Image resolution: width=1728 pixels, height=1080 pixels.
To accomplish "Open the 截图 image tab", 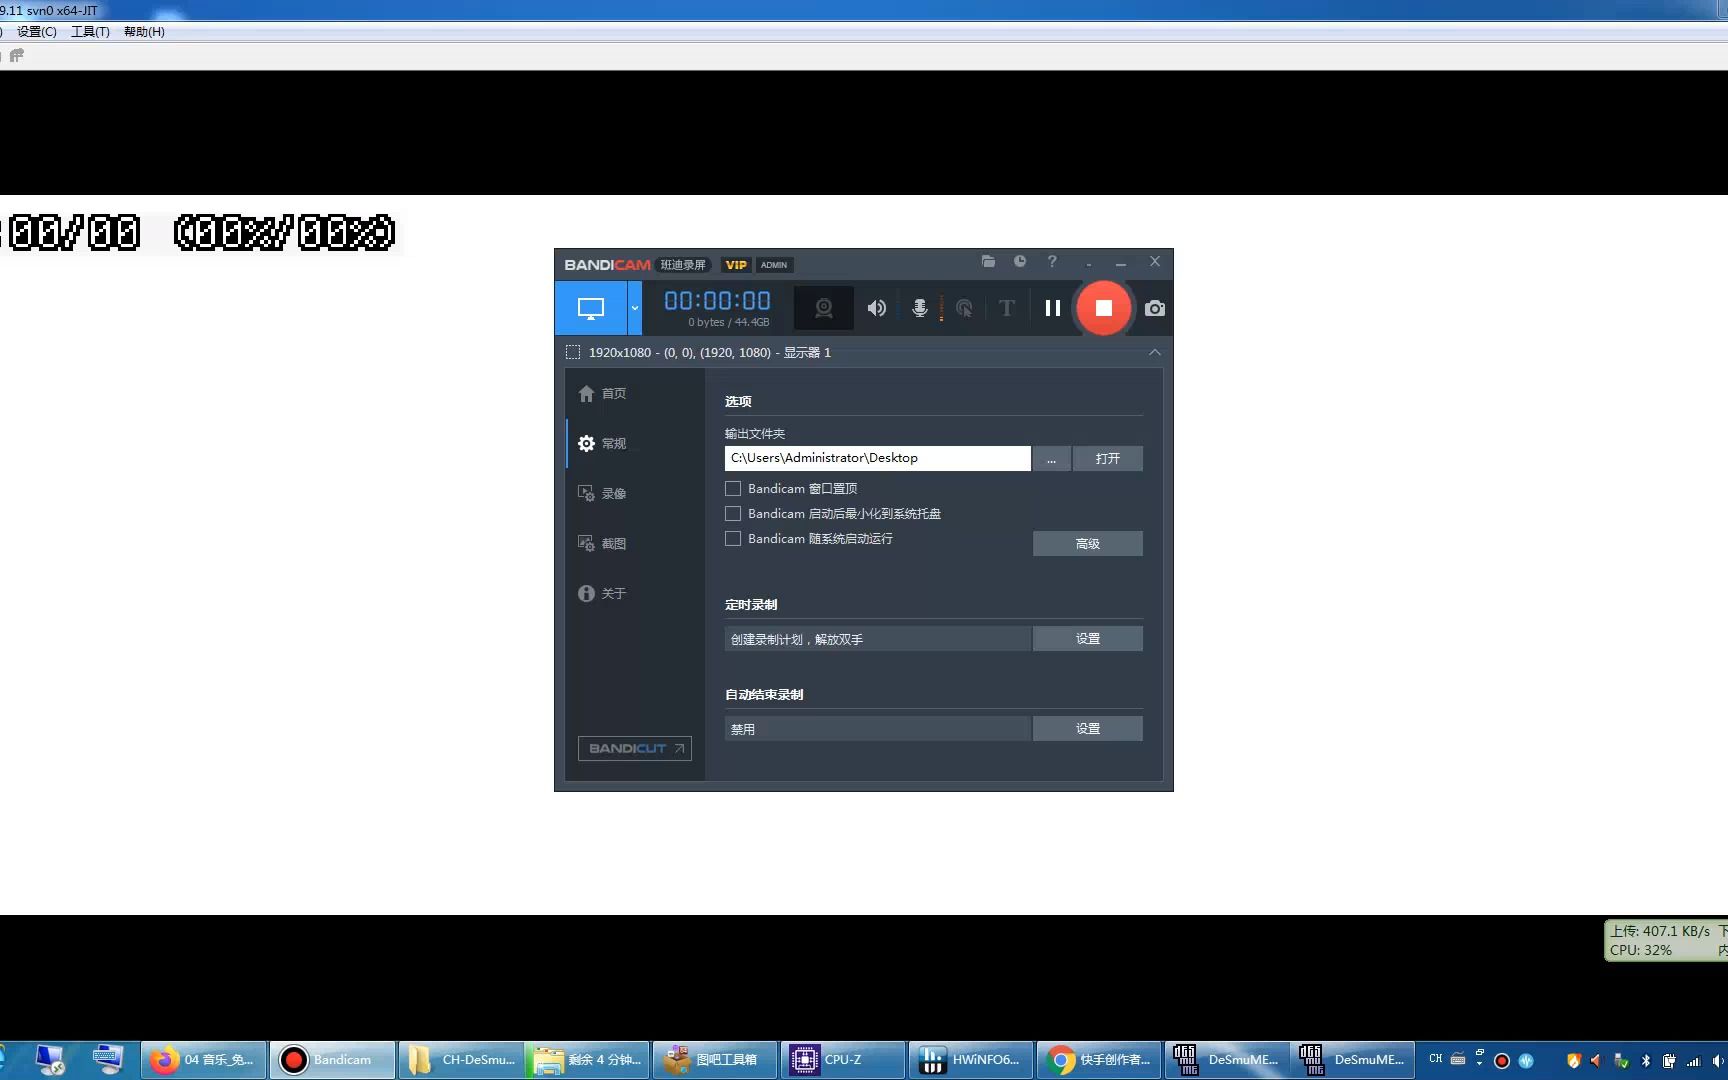I will pyautogui.click(x=602, y=544).
